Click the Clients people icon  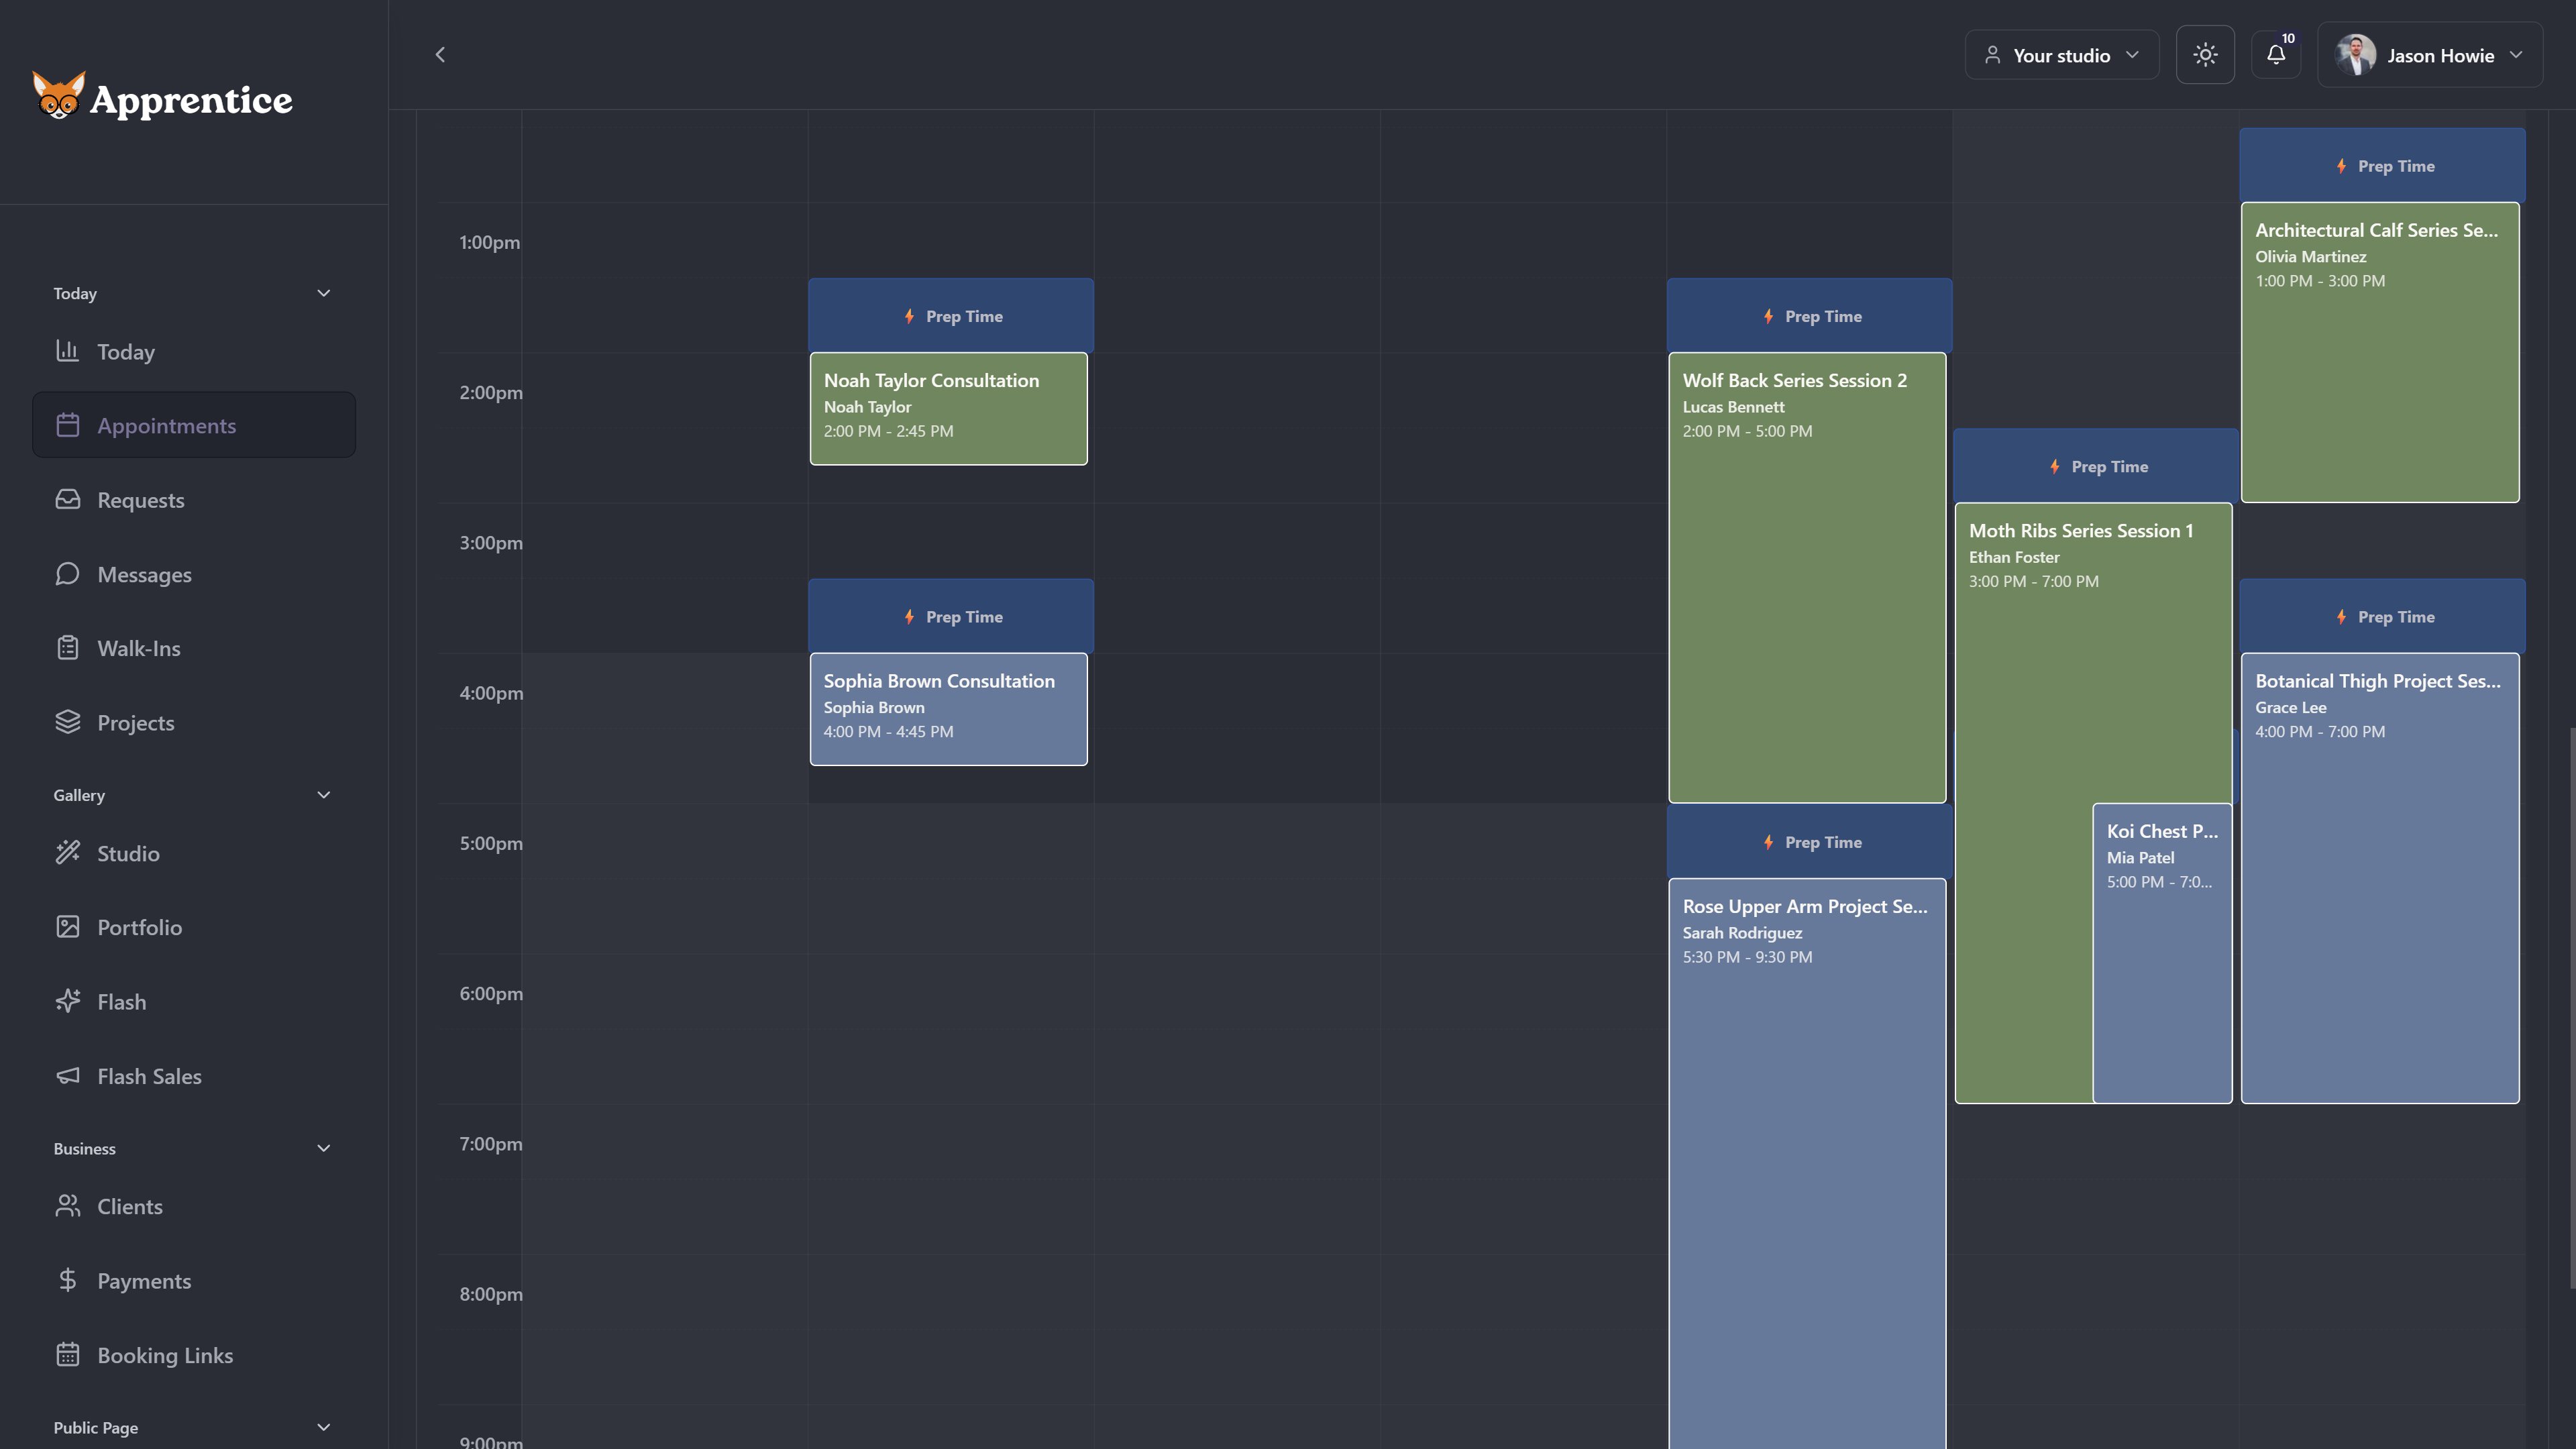[67, 1206]
